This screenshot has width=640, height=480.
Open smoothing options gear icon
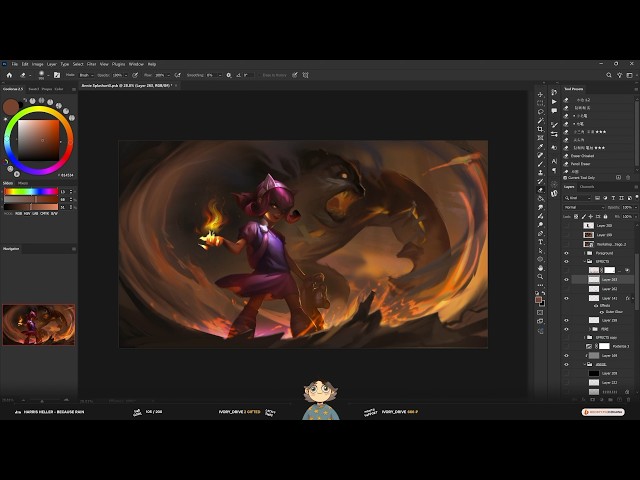click(x=229, y=75)
